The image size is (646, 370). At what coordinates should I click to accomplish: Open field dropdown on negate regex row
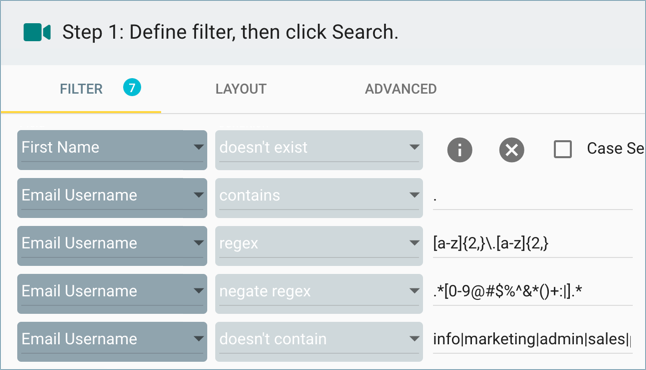click(112, 294)
